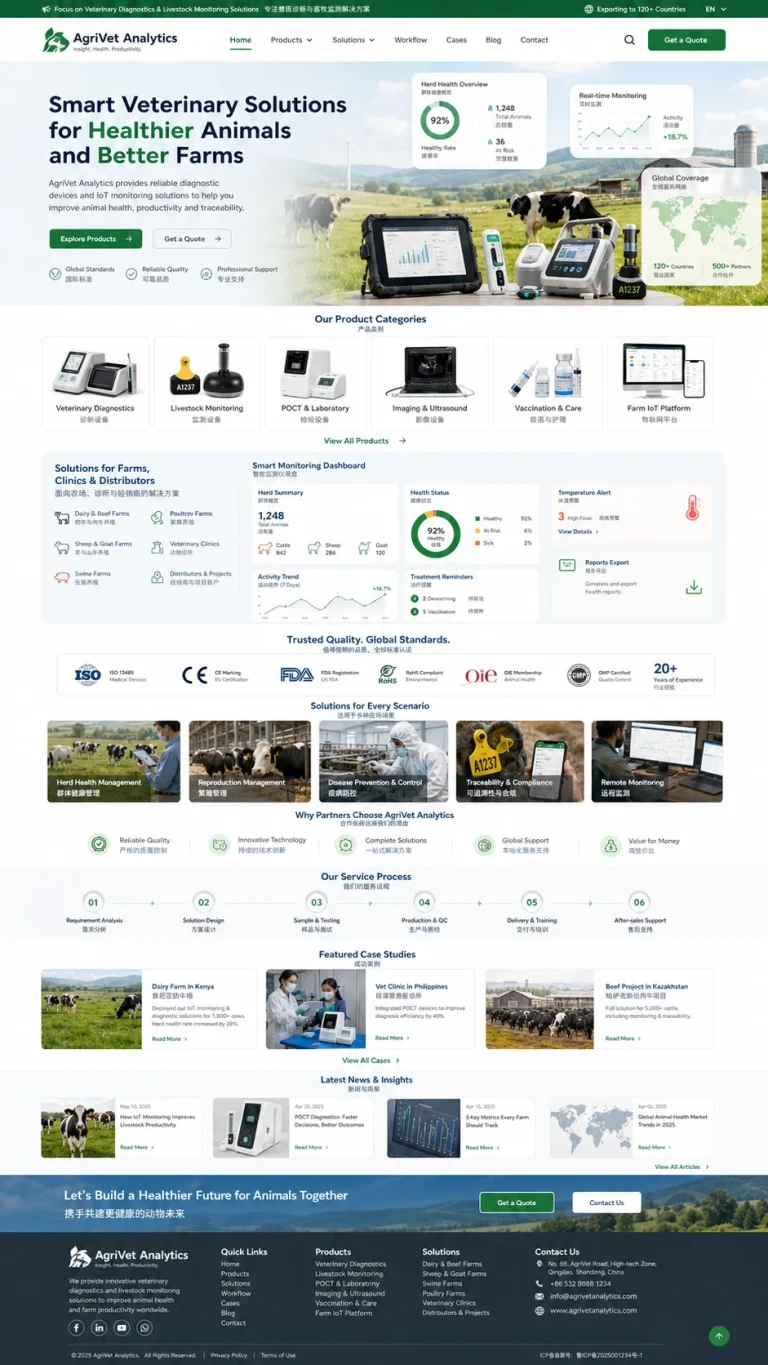
Task: Click the View All Articles link
Action: tap(682, 1167)
